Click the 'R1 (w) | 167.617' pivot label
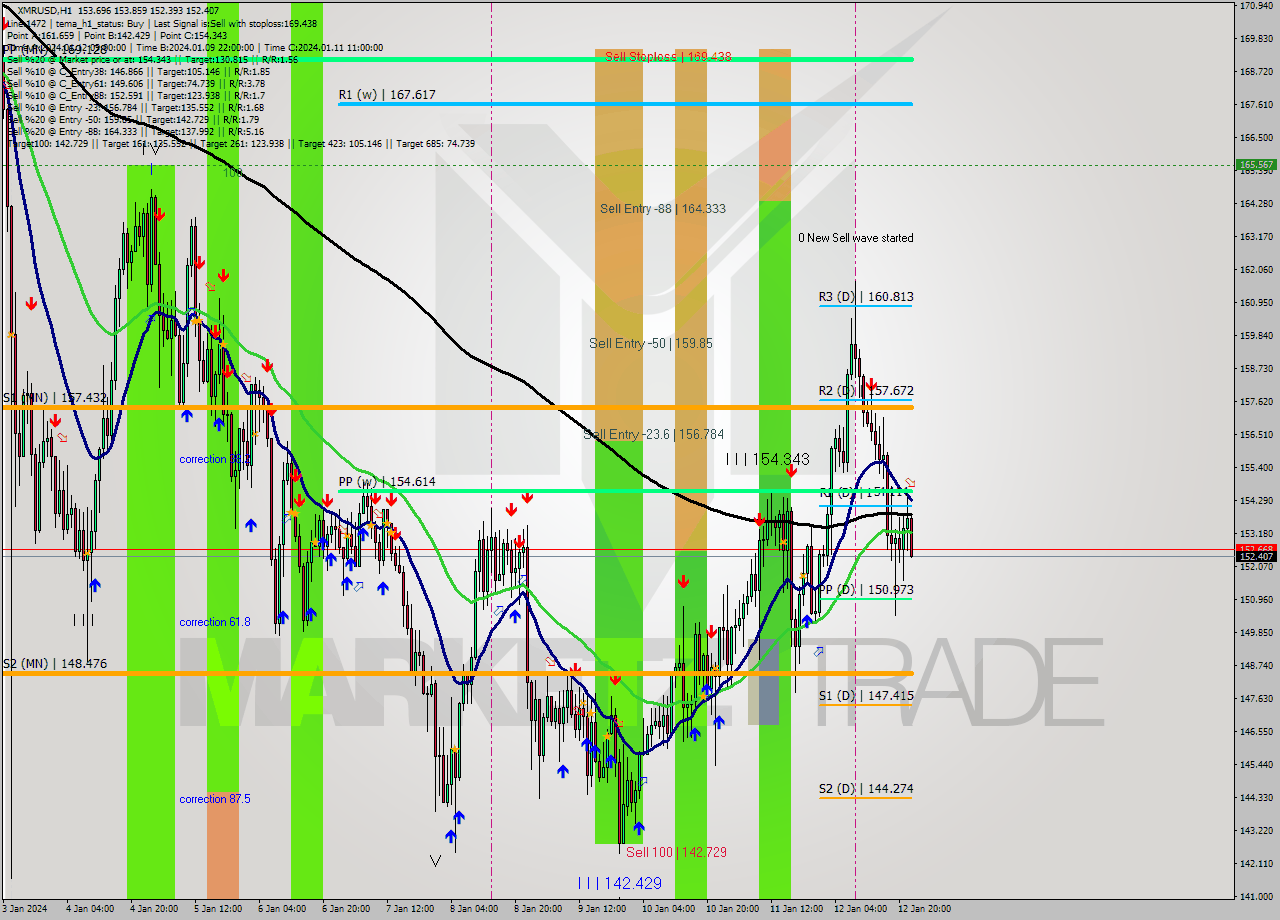1280x920 pixels. [x=386, y=95]
